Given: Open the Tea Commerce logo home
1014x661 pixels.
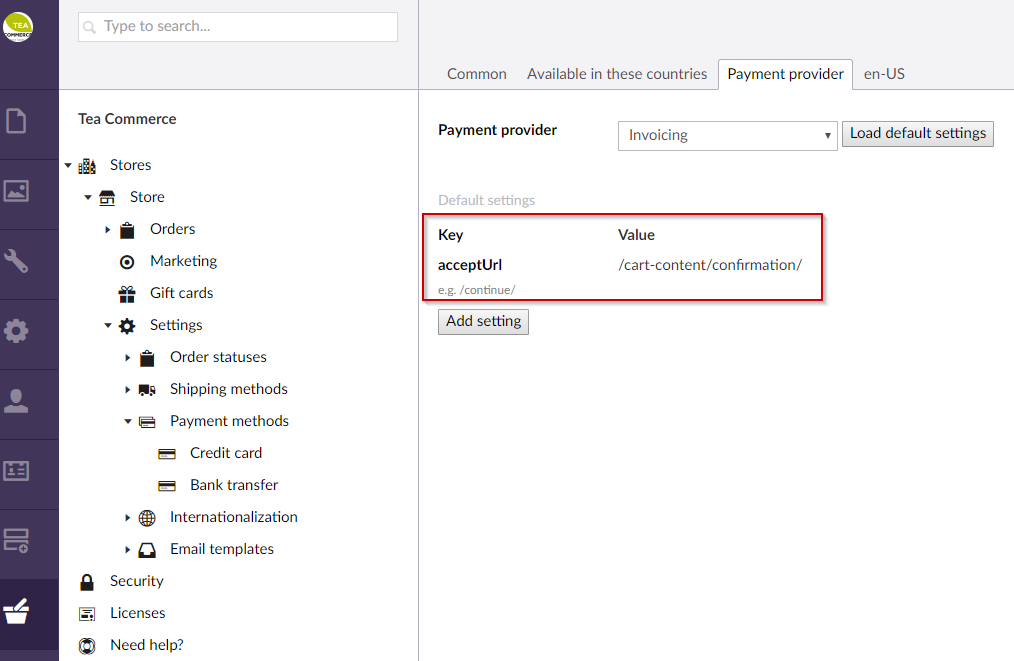Looking at the screenshot, I should click(x=17, y=27).
